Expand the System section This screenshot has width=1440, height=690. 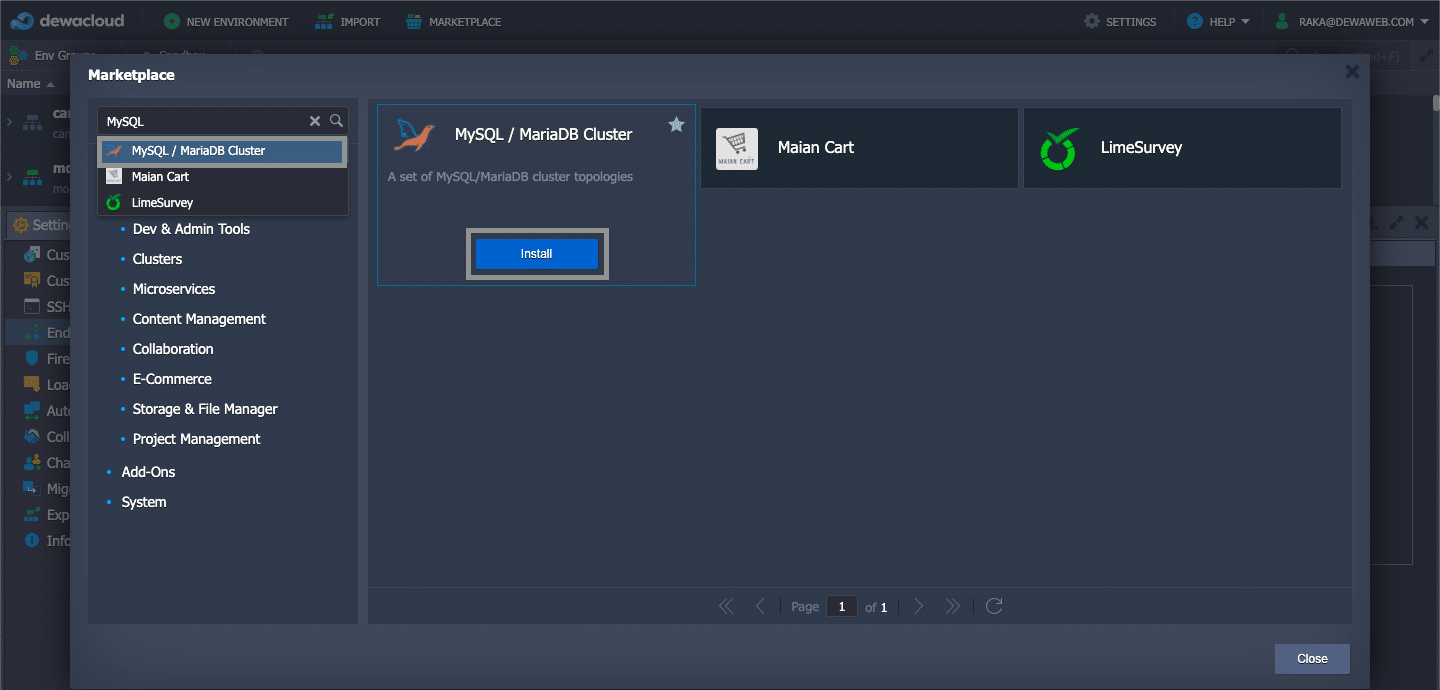[144, 502]
